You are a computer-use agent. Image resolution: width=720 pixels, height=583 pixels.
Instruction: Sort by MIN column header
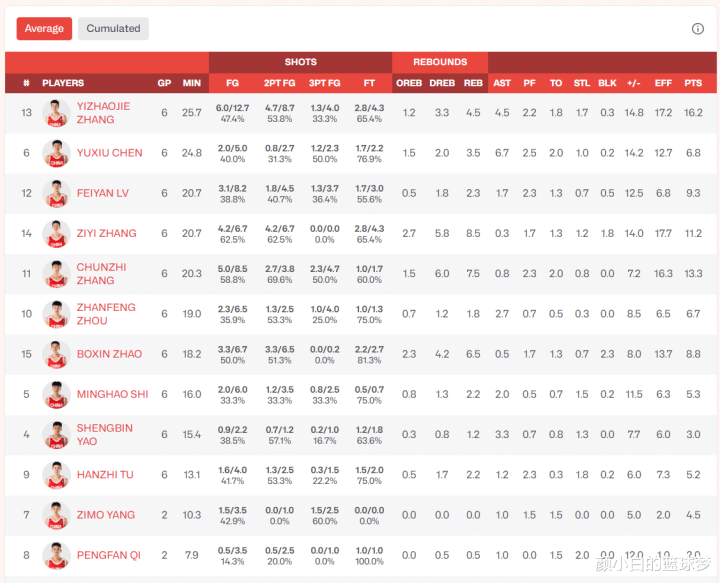click(x=191, y=83)
